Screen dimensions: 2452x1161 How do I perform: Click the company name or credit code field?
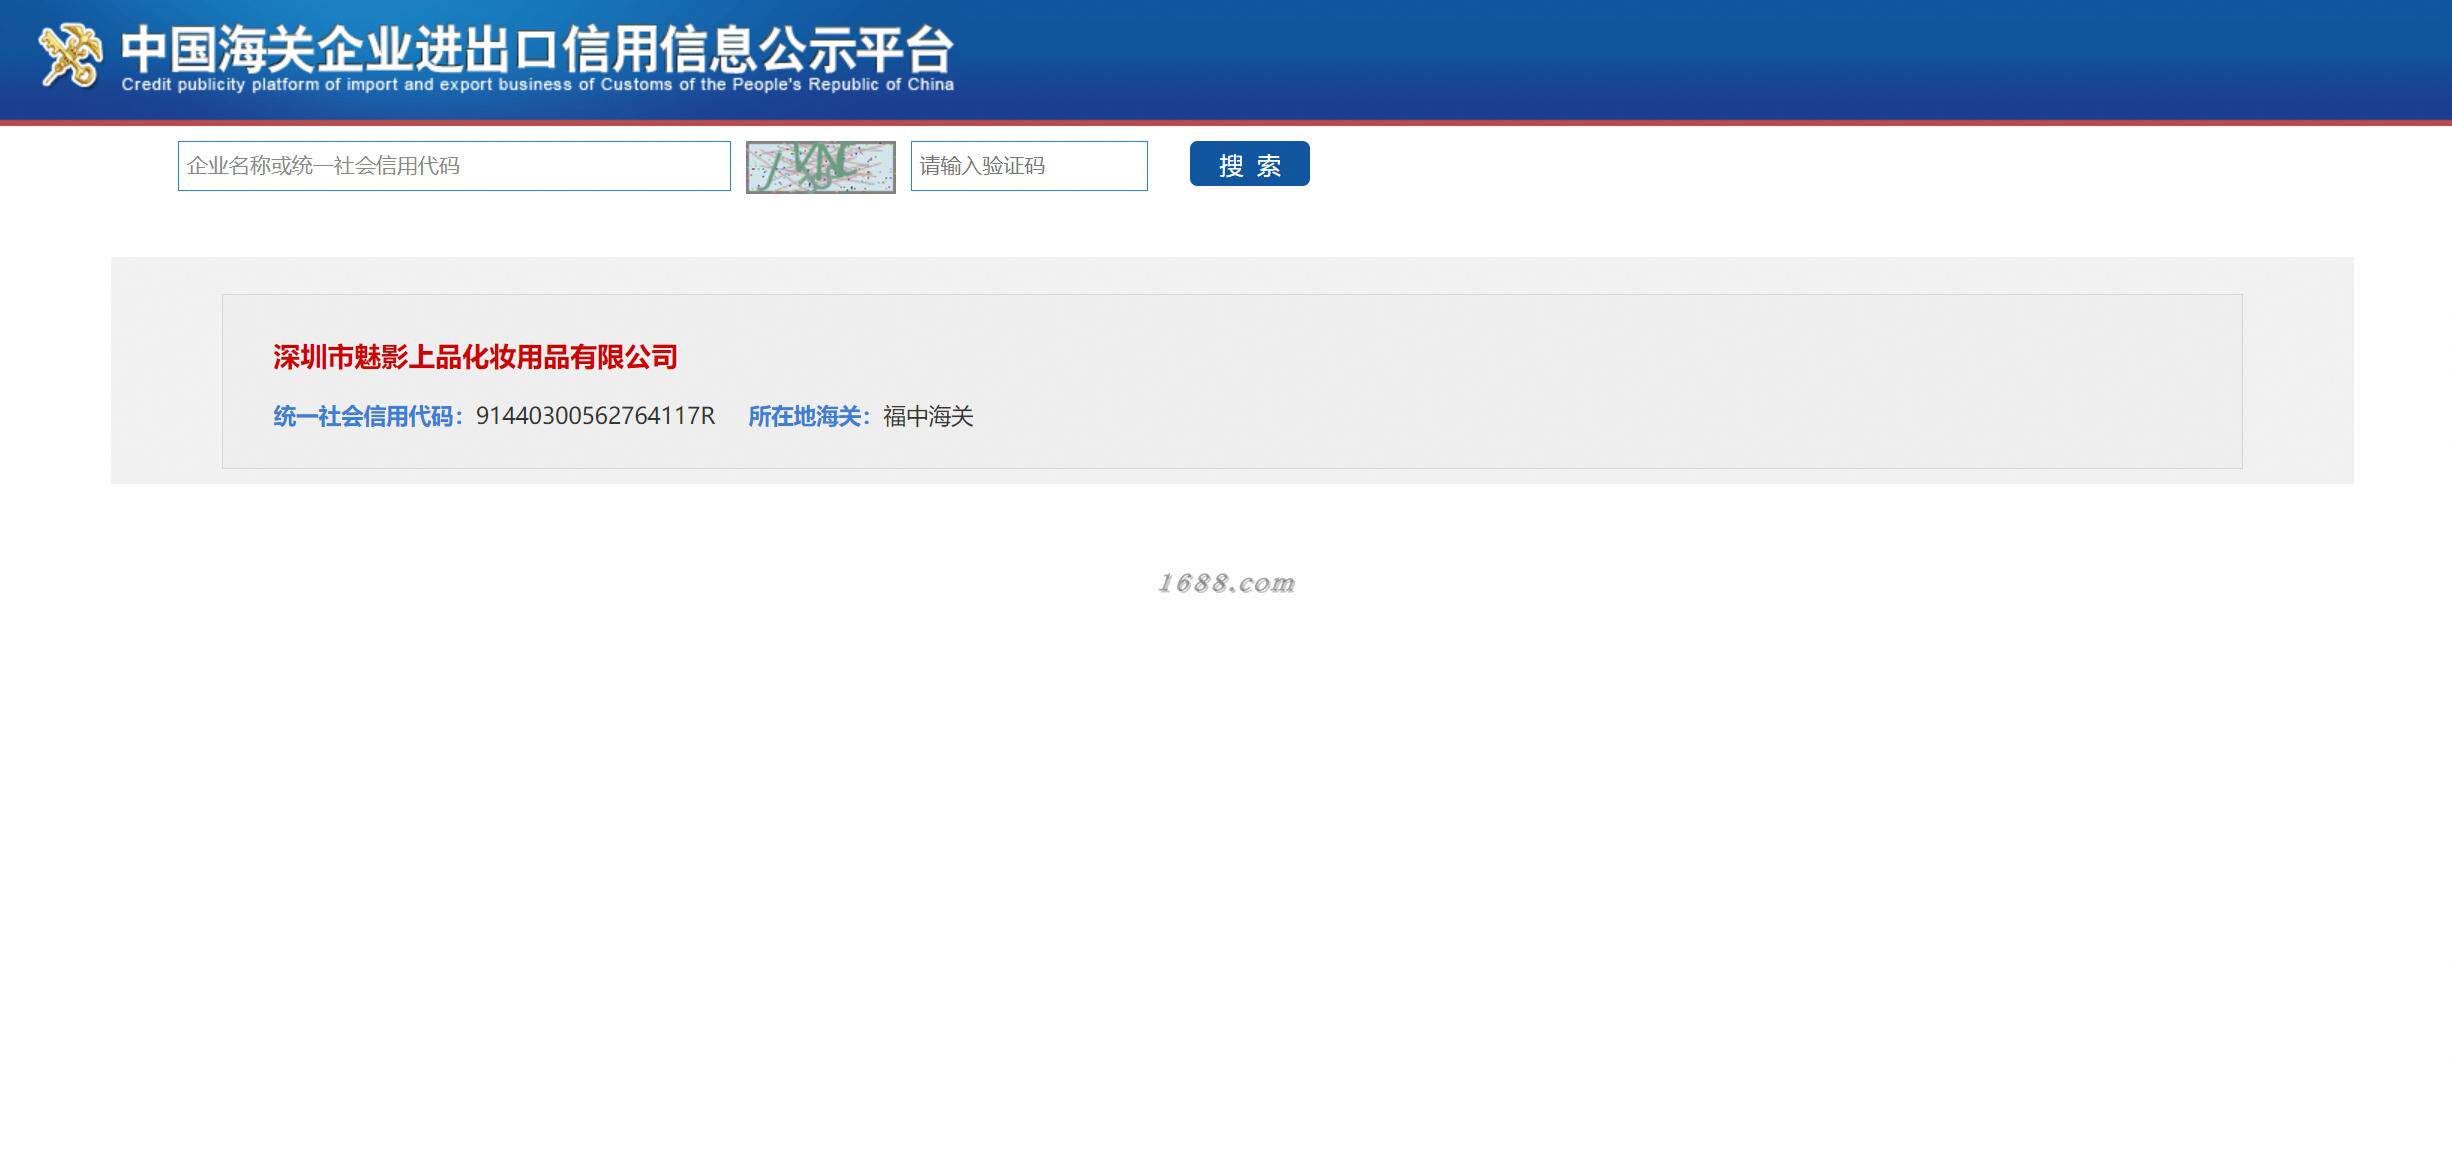coord(454,166)
